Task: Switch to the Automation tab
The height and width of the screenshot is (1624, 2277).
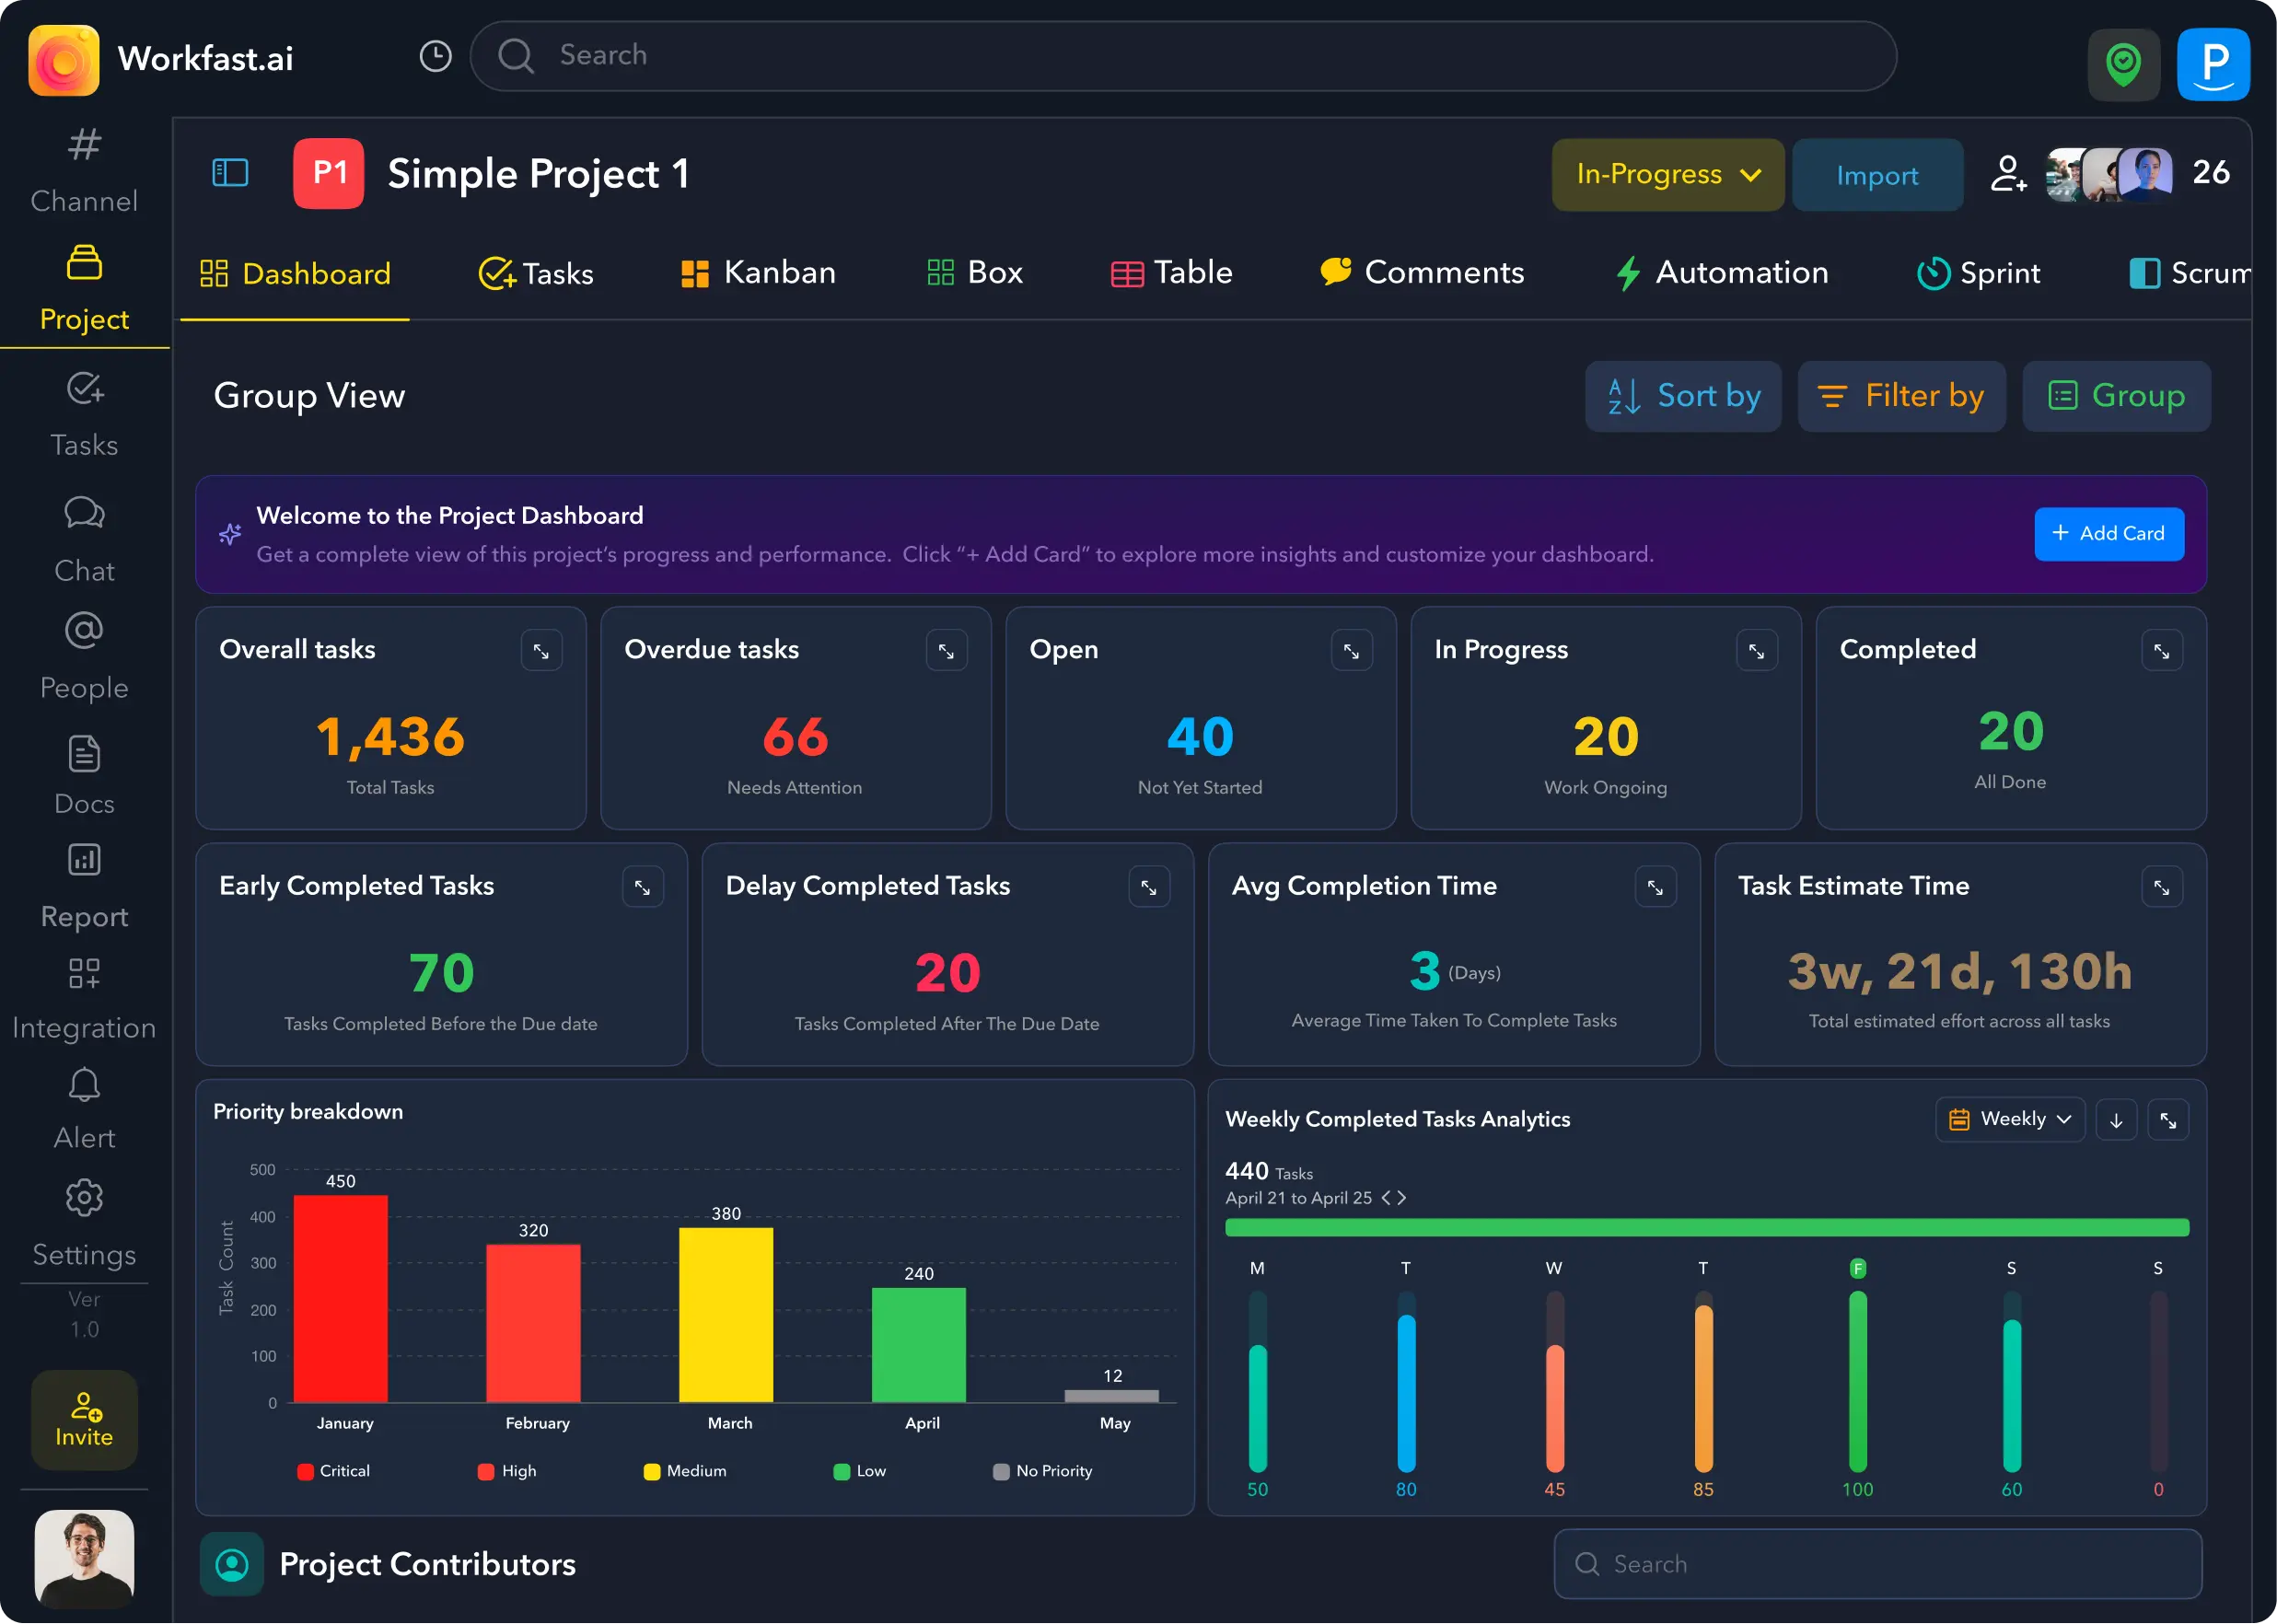Action: point(1722,273)
